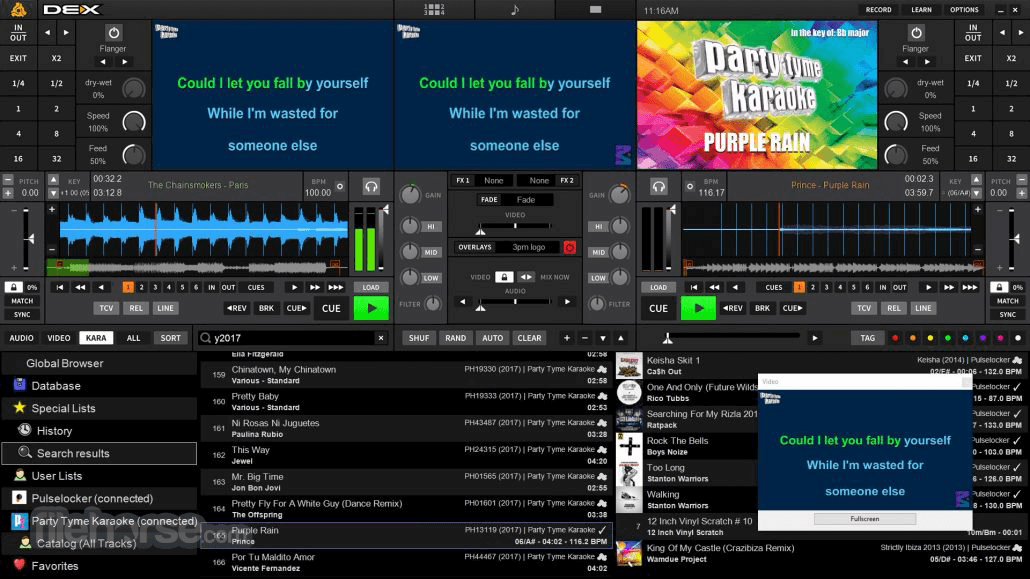This screenshot has height=579, width=1030.
Task: Select Party Tyme Karaoke (connected) source
Action: tap(114, 521)
